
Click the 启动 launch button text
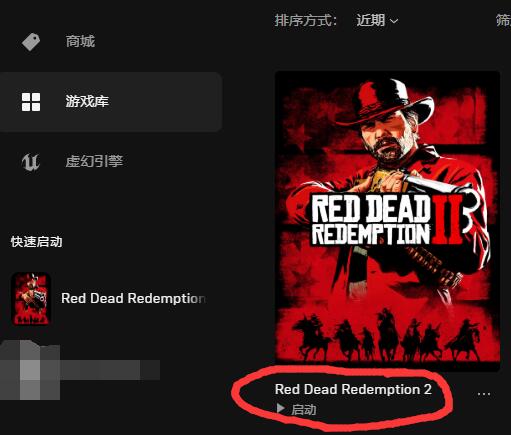coord(303,409)
